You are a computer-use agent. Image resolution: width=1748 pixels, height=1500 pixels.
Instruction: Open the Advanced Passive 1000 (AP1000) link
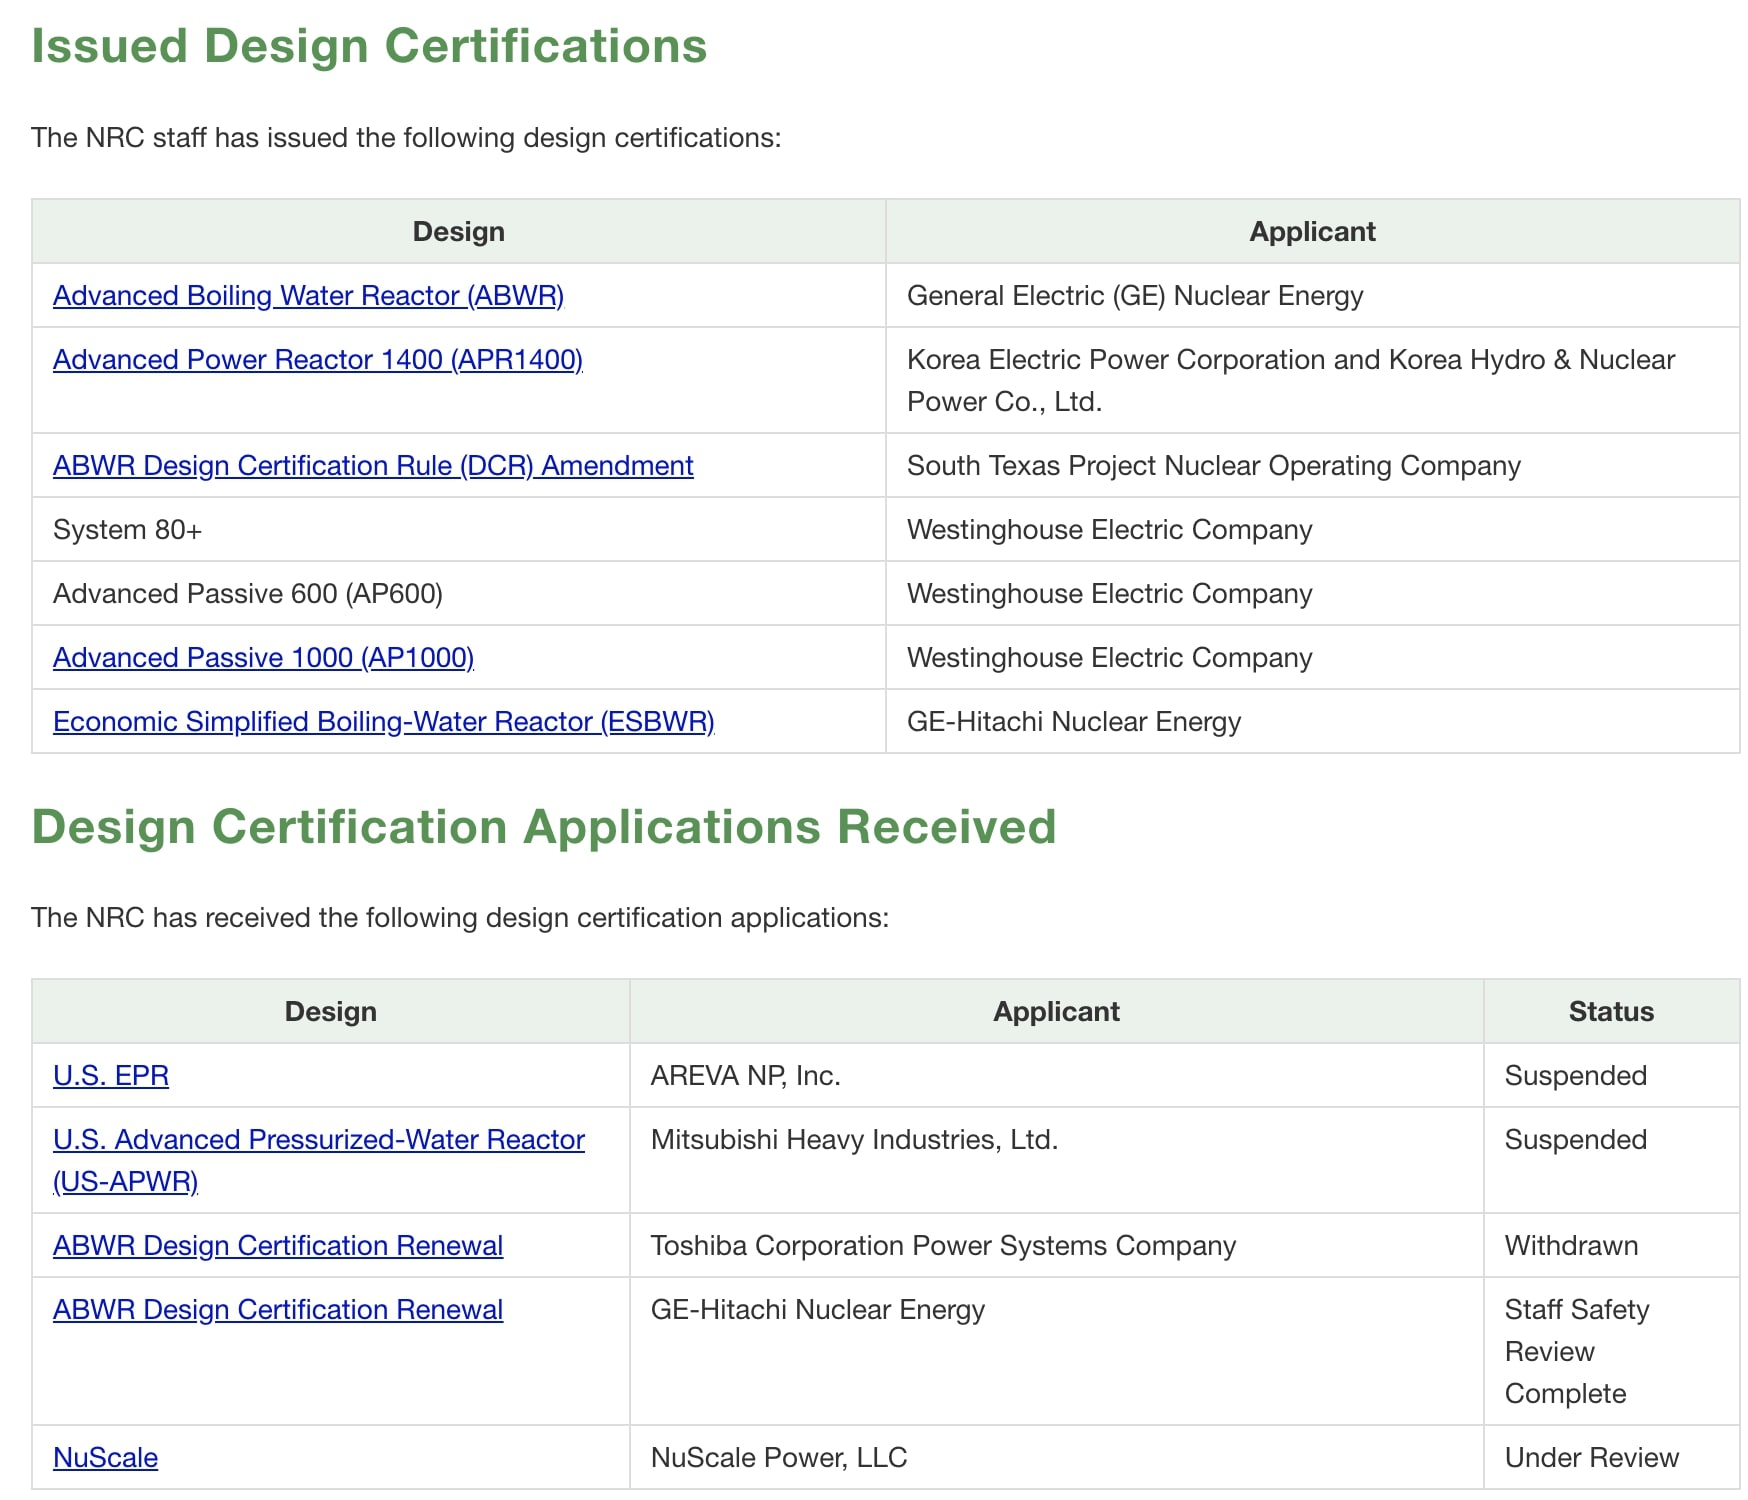[264, 657]
